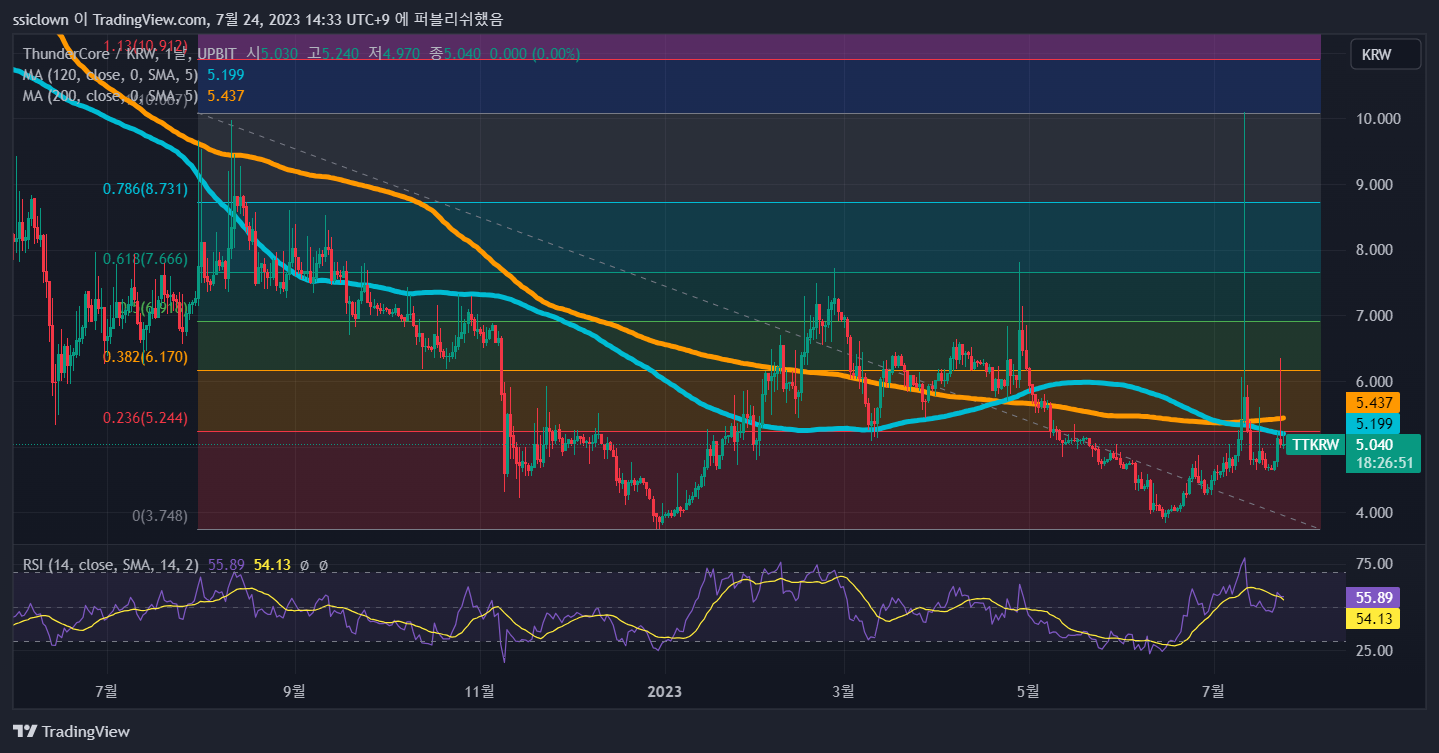Screen dimensions: 1439x753
Task: Click the 5월 label on time axis
Action: coord(1027,690)
